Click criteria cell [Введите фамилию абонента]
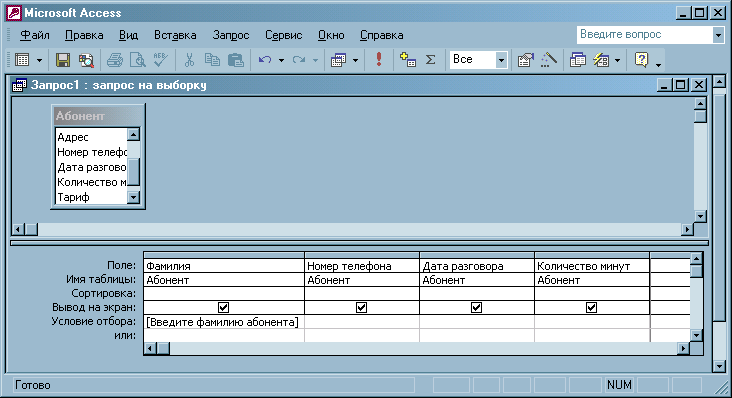The height and width of the screenshot is (398, 732). pyautogui.click(x=224, y=322)
